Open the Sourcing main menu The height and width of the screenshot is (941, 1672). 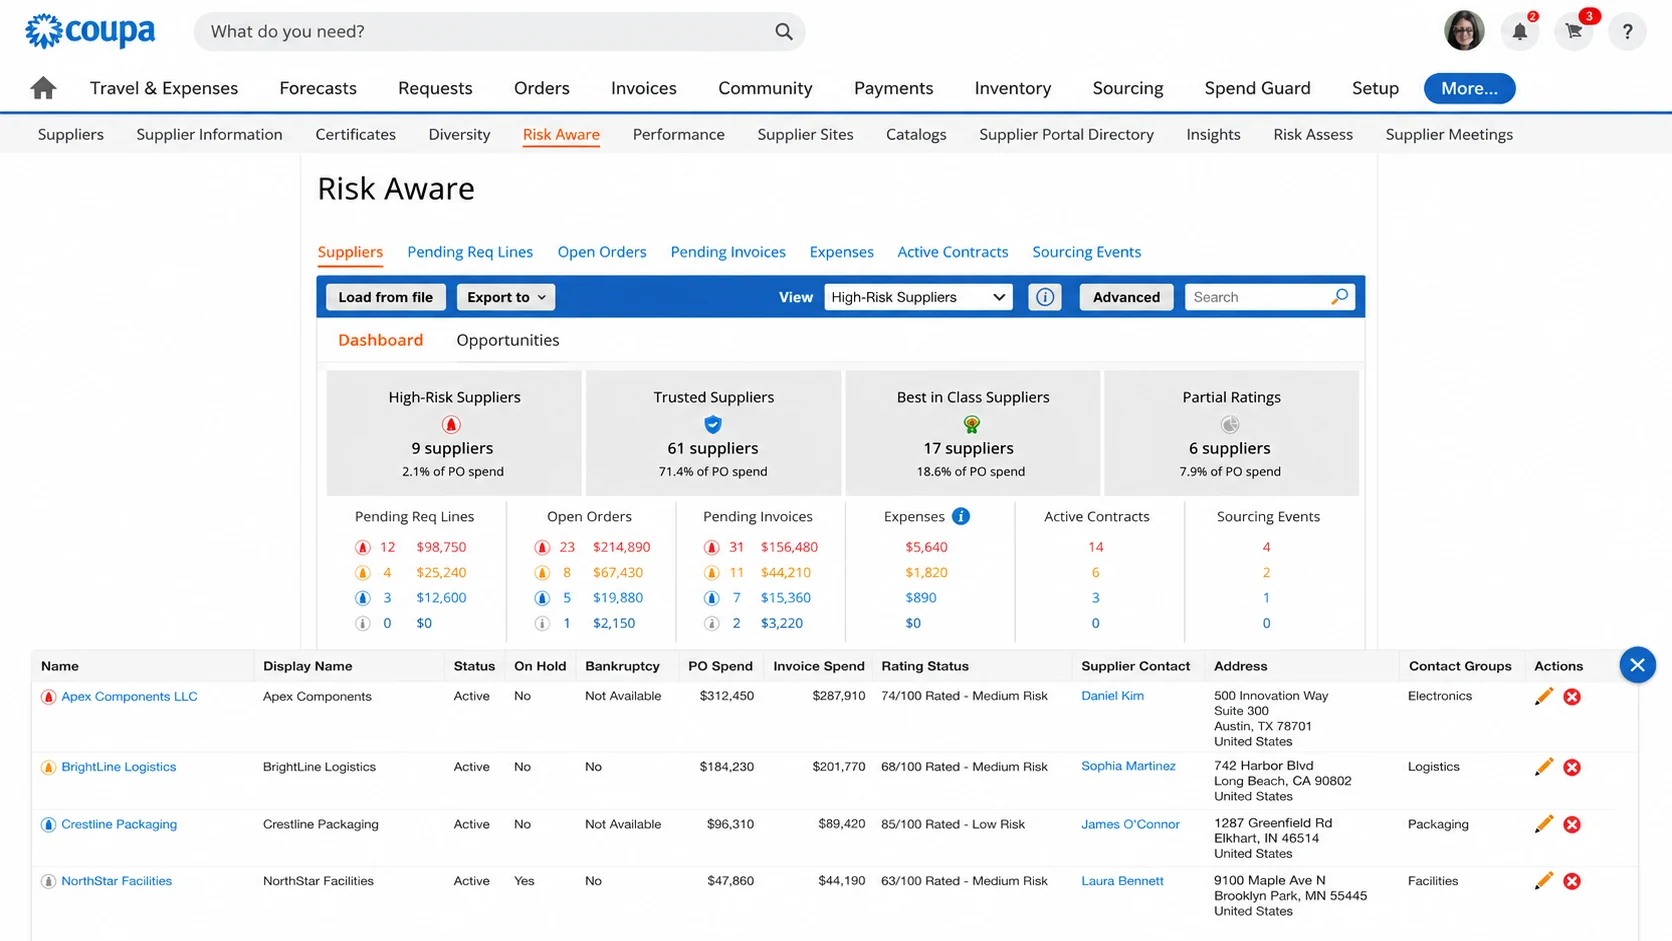coord(1128,88)
